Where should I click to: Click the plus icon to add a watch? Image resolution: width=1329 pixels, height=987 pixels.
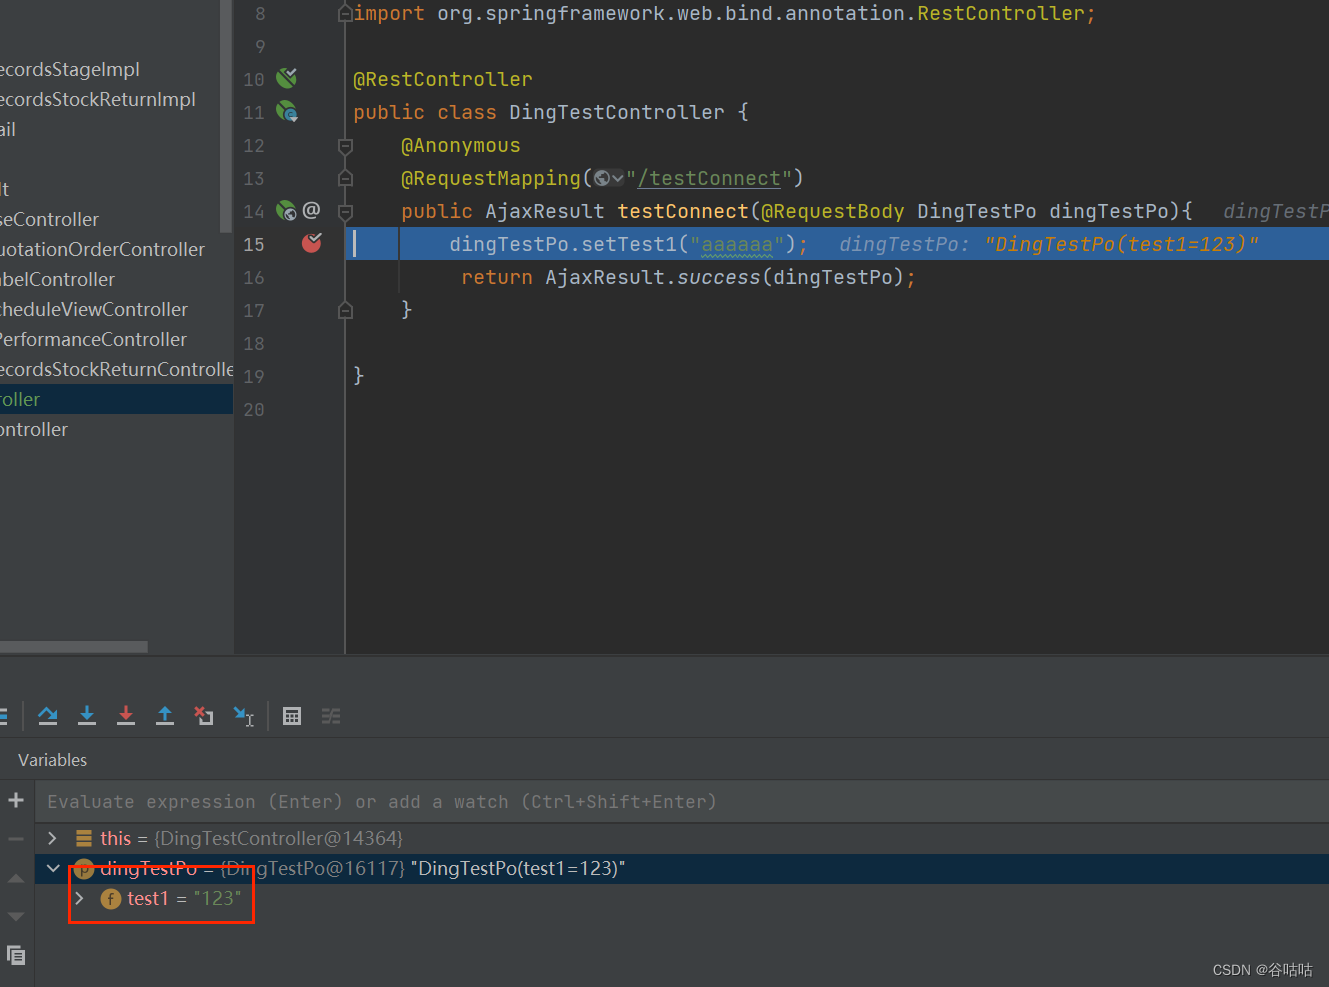[x=16, y=800]
